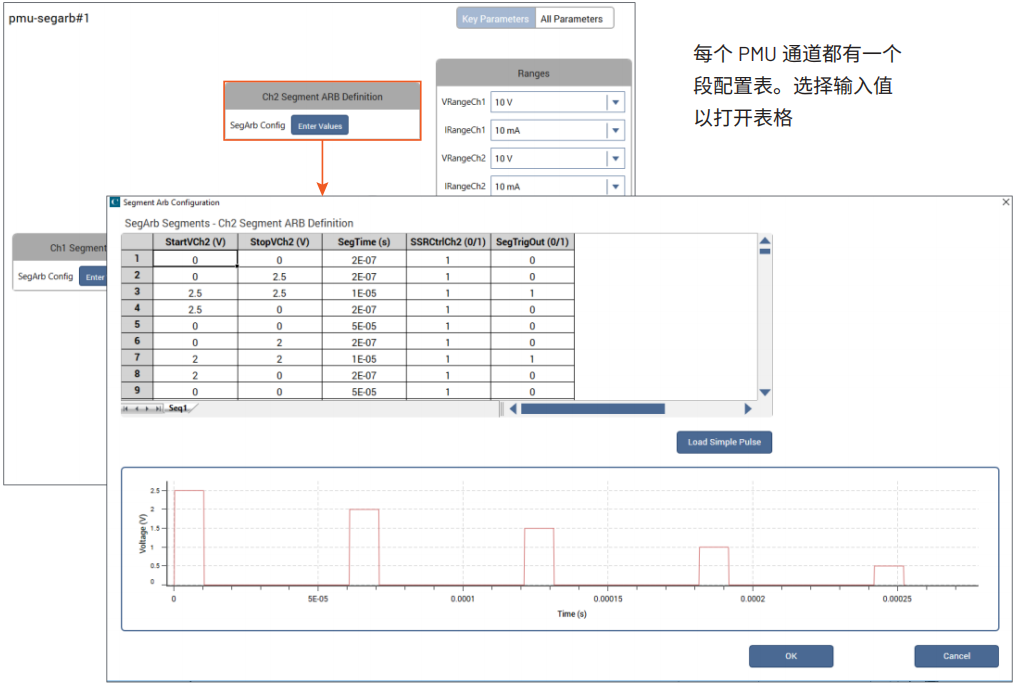Select row header 7
This screenshot has height=687, width=1017.
137,358
